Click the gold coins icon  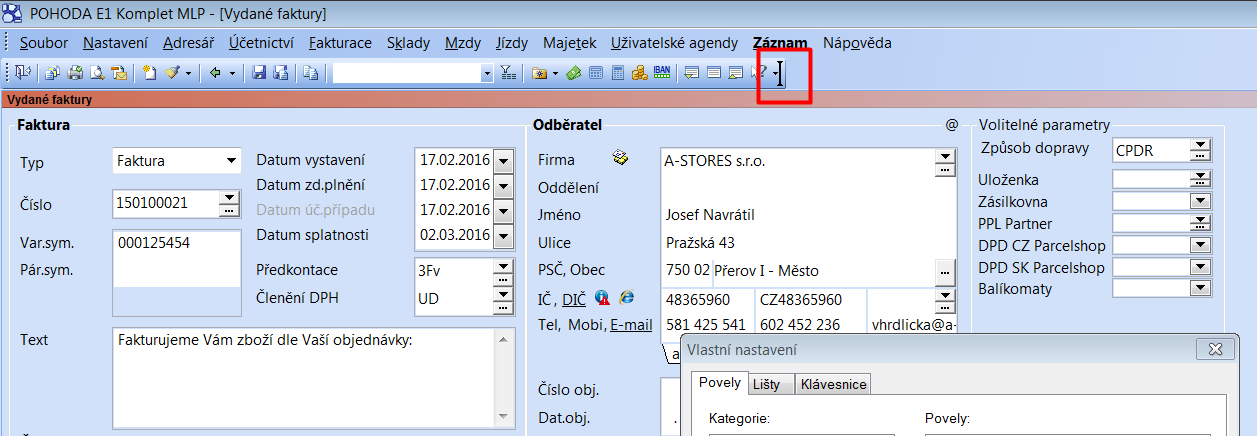click(639, 72)
